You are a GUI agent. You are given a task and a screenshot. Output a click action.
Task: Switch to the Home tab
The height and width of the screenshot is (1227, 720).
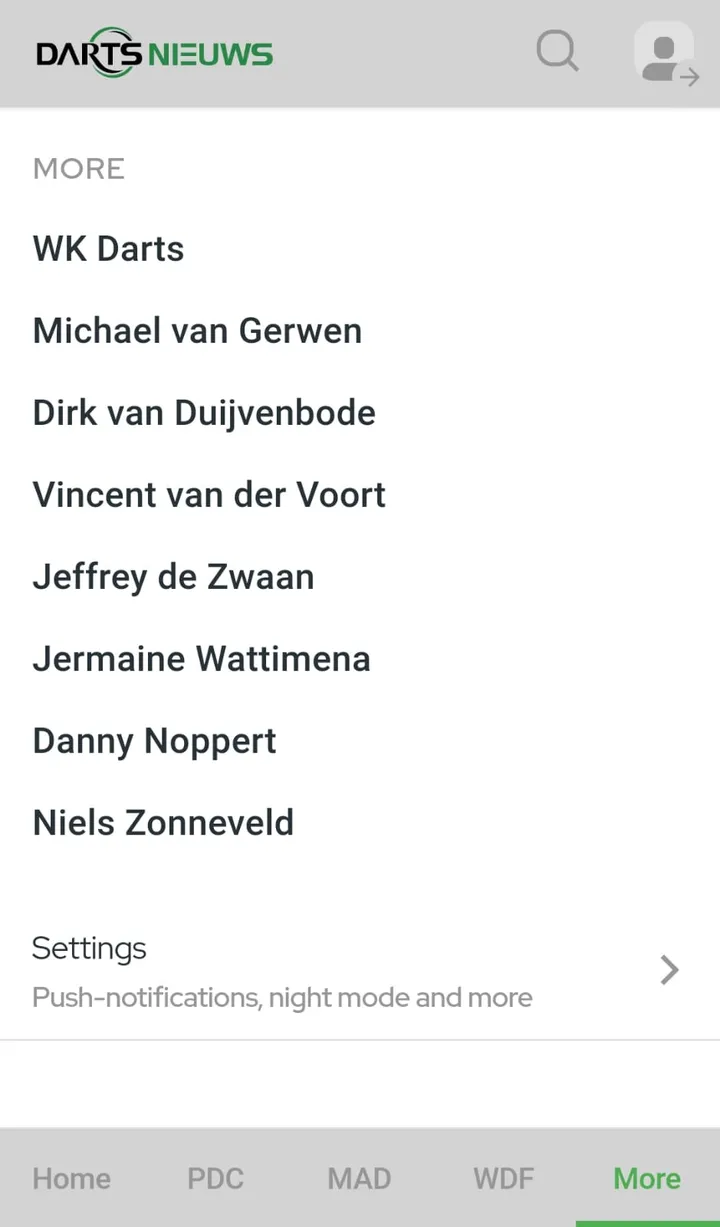(x=71, y=1179)
